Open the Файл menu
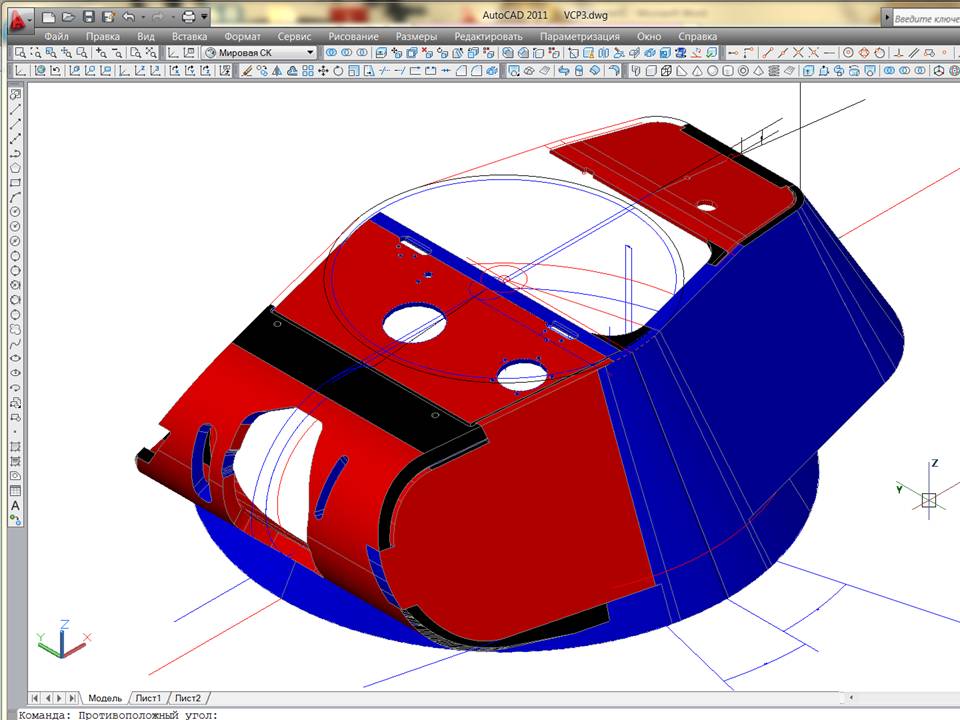Image resolution: width=960 pixels, height=720 pixels. (x=56, y=37)
